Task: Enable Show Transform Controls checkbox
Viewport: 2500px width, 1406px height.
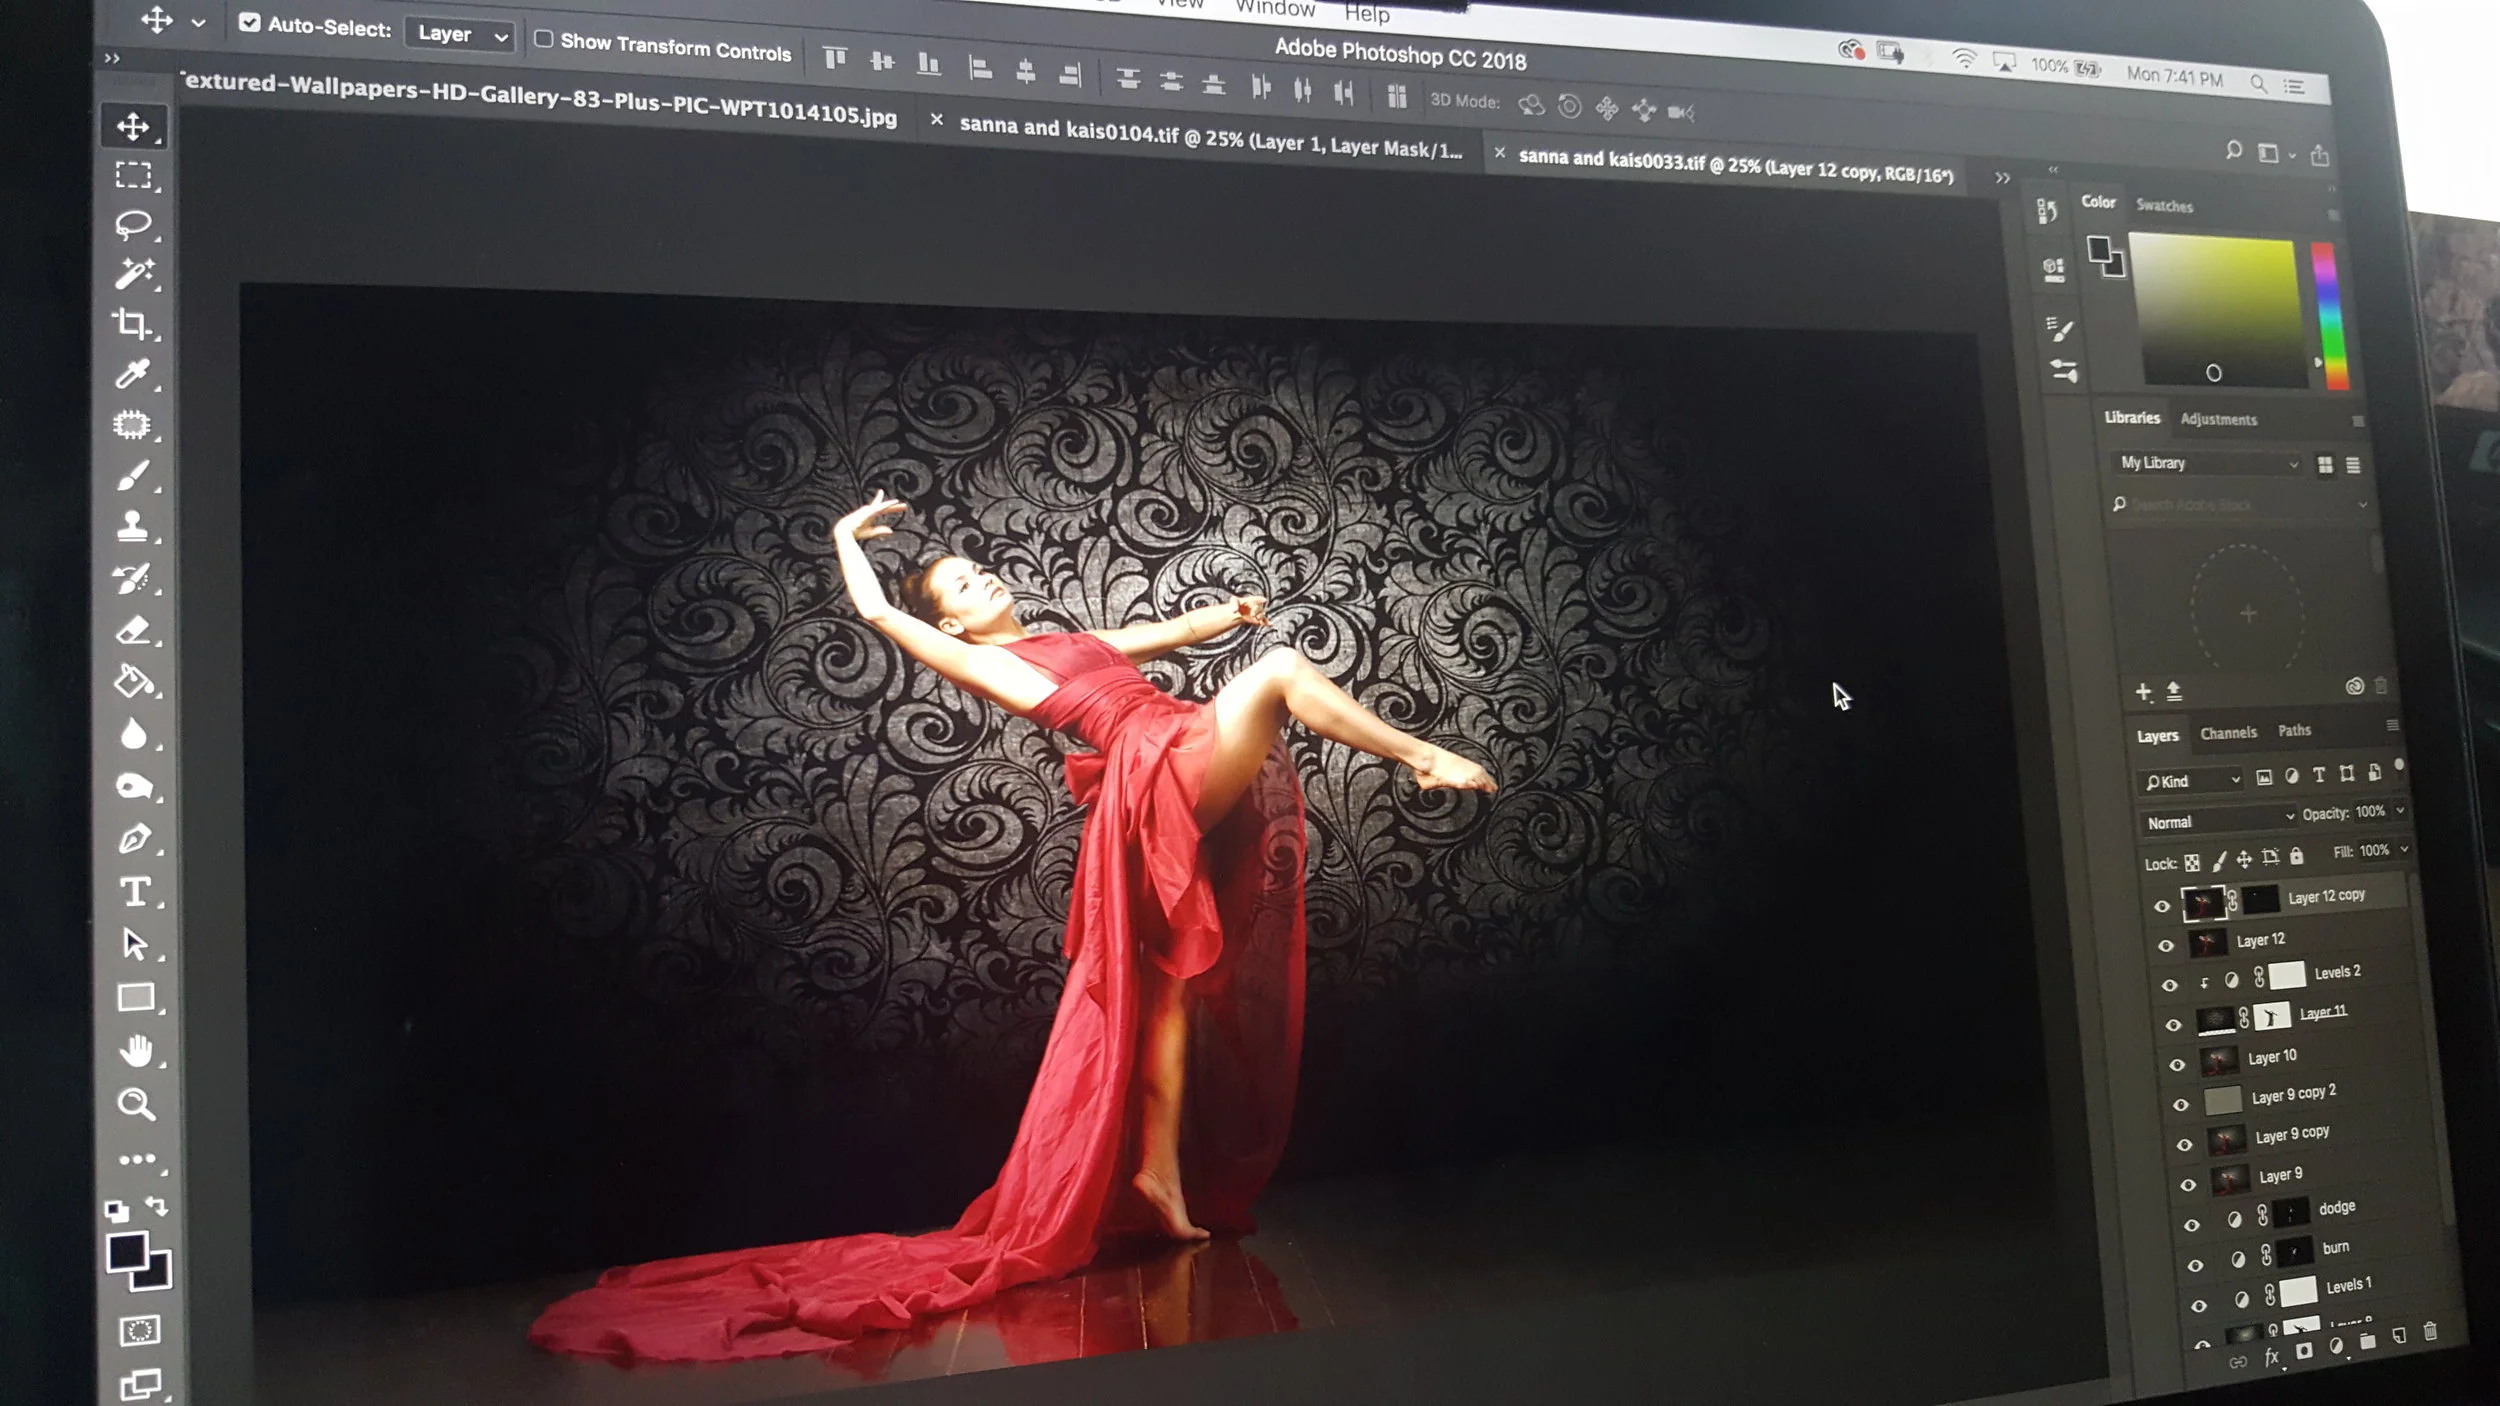Action: (x=543, y=39)
